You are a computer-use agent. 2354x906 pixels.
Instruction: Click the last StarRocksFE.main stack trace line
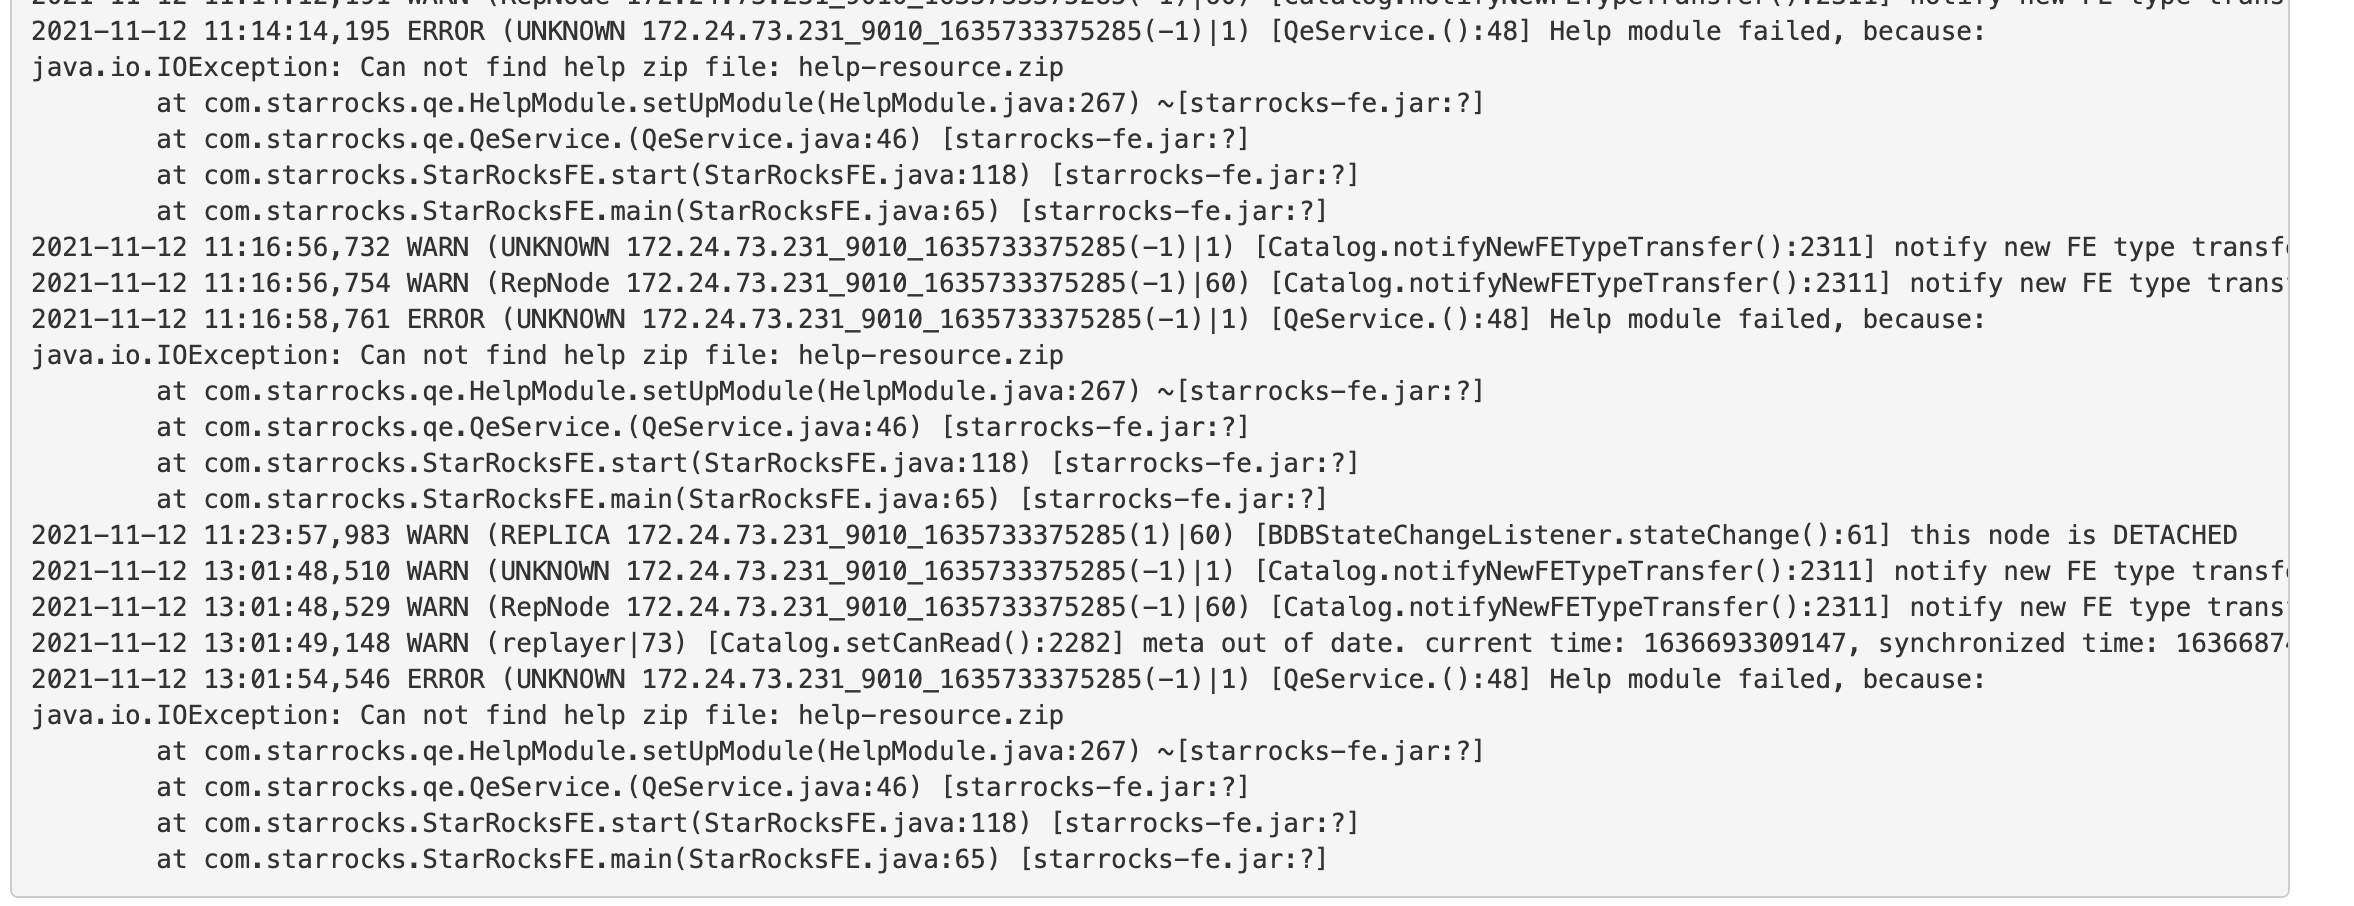(741, 860)
